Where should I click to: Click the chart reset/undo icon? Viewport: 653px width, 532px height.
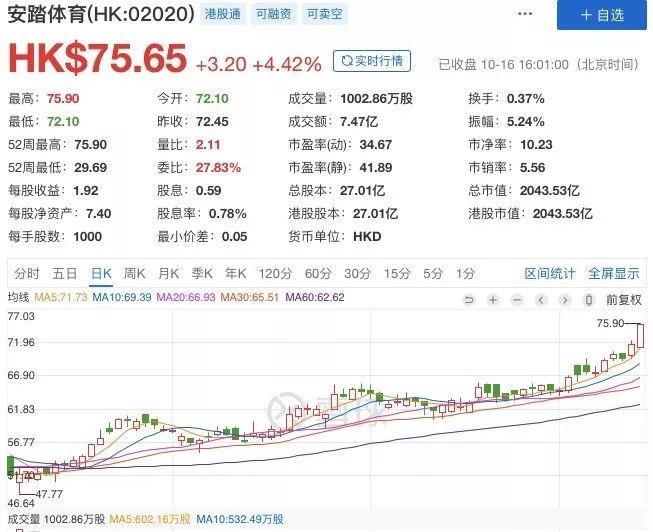coord(469,300)
